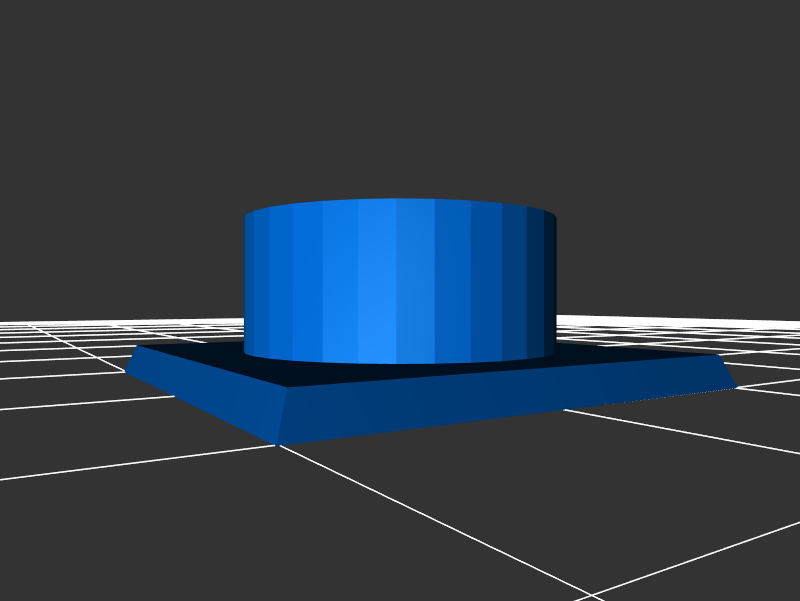The height and width of the screenshot is (601, 800).
Task: Click the nearest front corner of the base
Action: pyautogui.click(x=277, y=441)
